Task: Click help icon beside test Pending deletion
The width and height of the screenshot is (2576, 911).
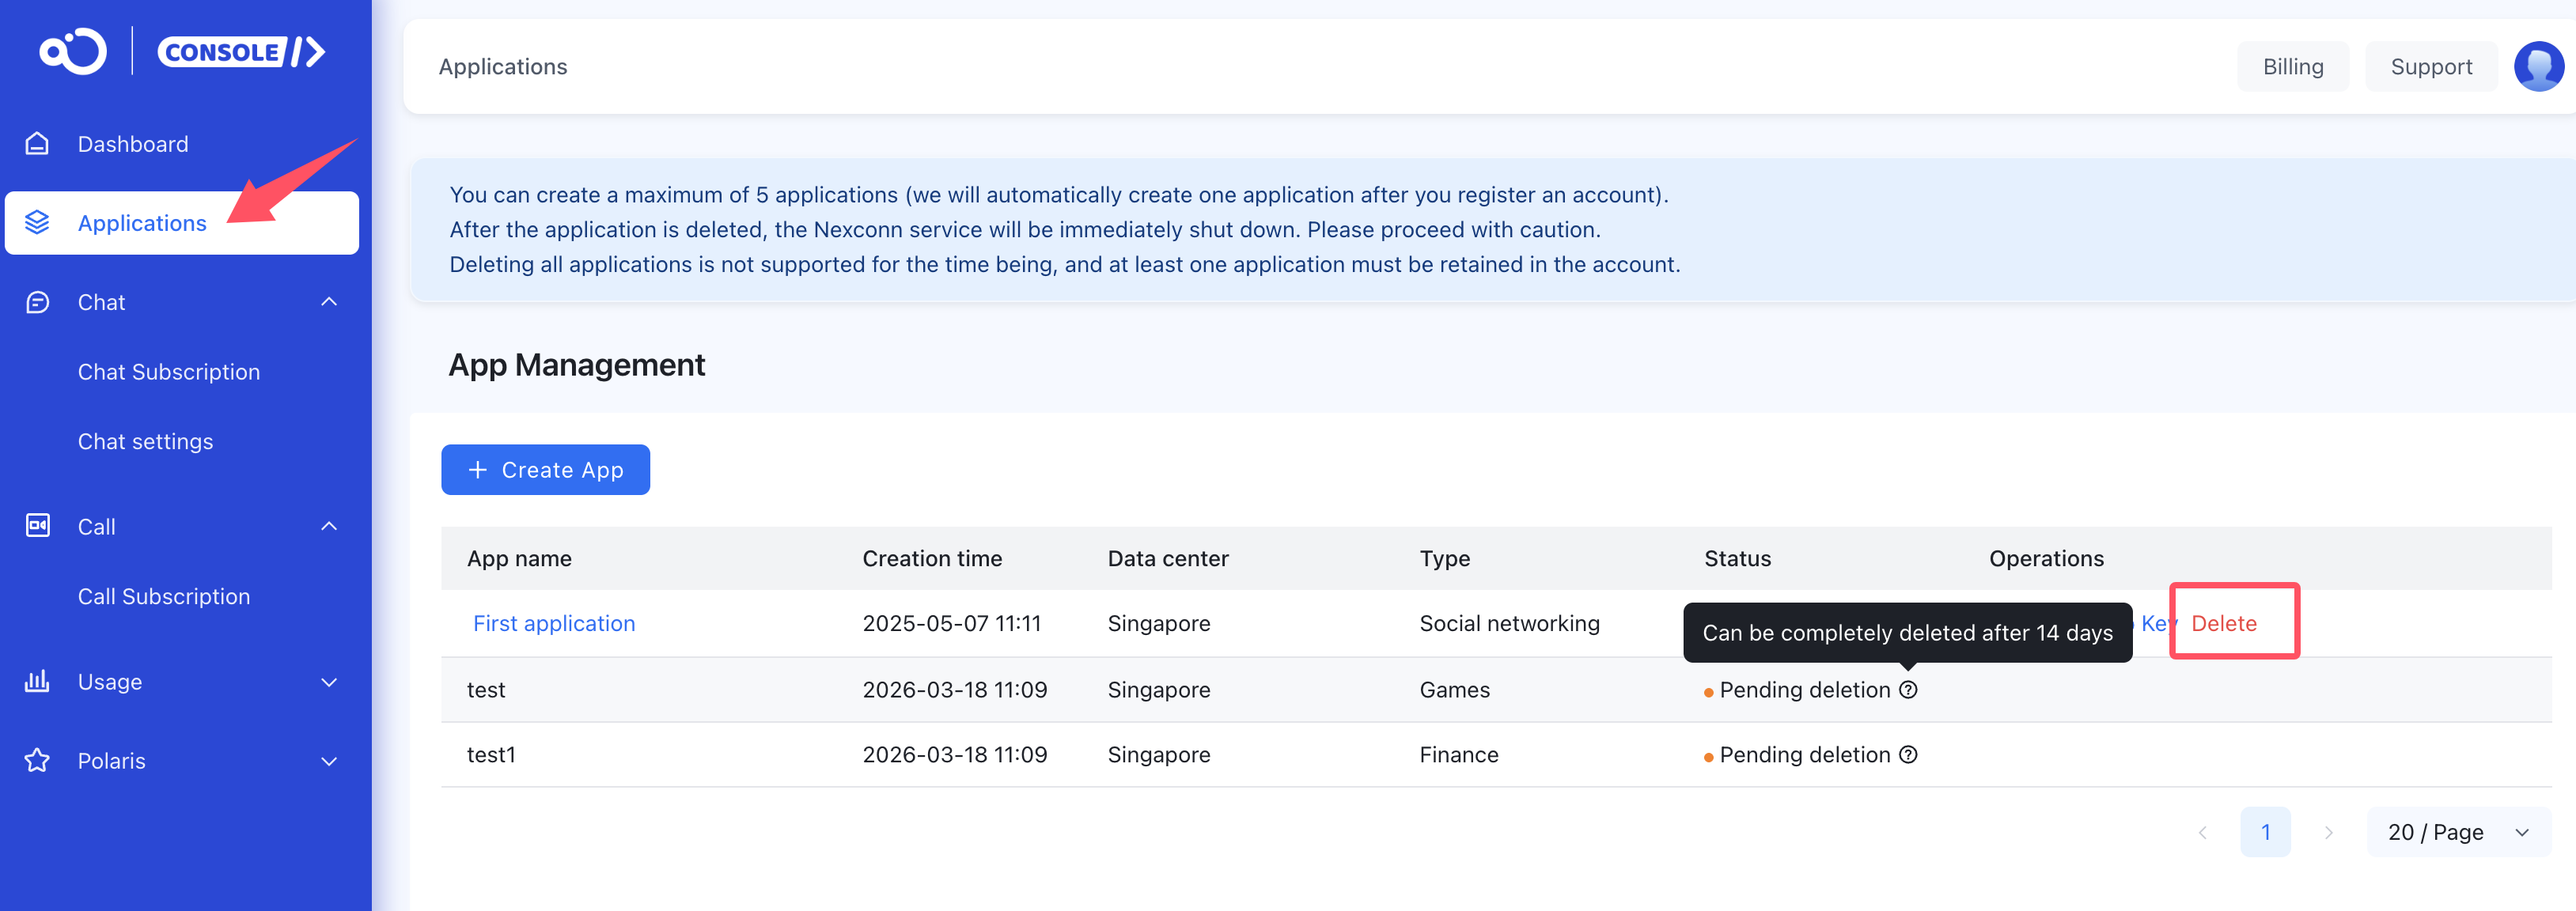Action: [x=1908, y=690]
